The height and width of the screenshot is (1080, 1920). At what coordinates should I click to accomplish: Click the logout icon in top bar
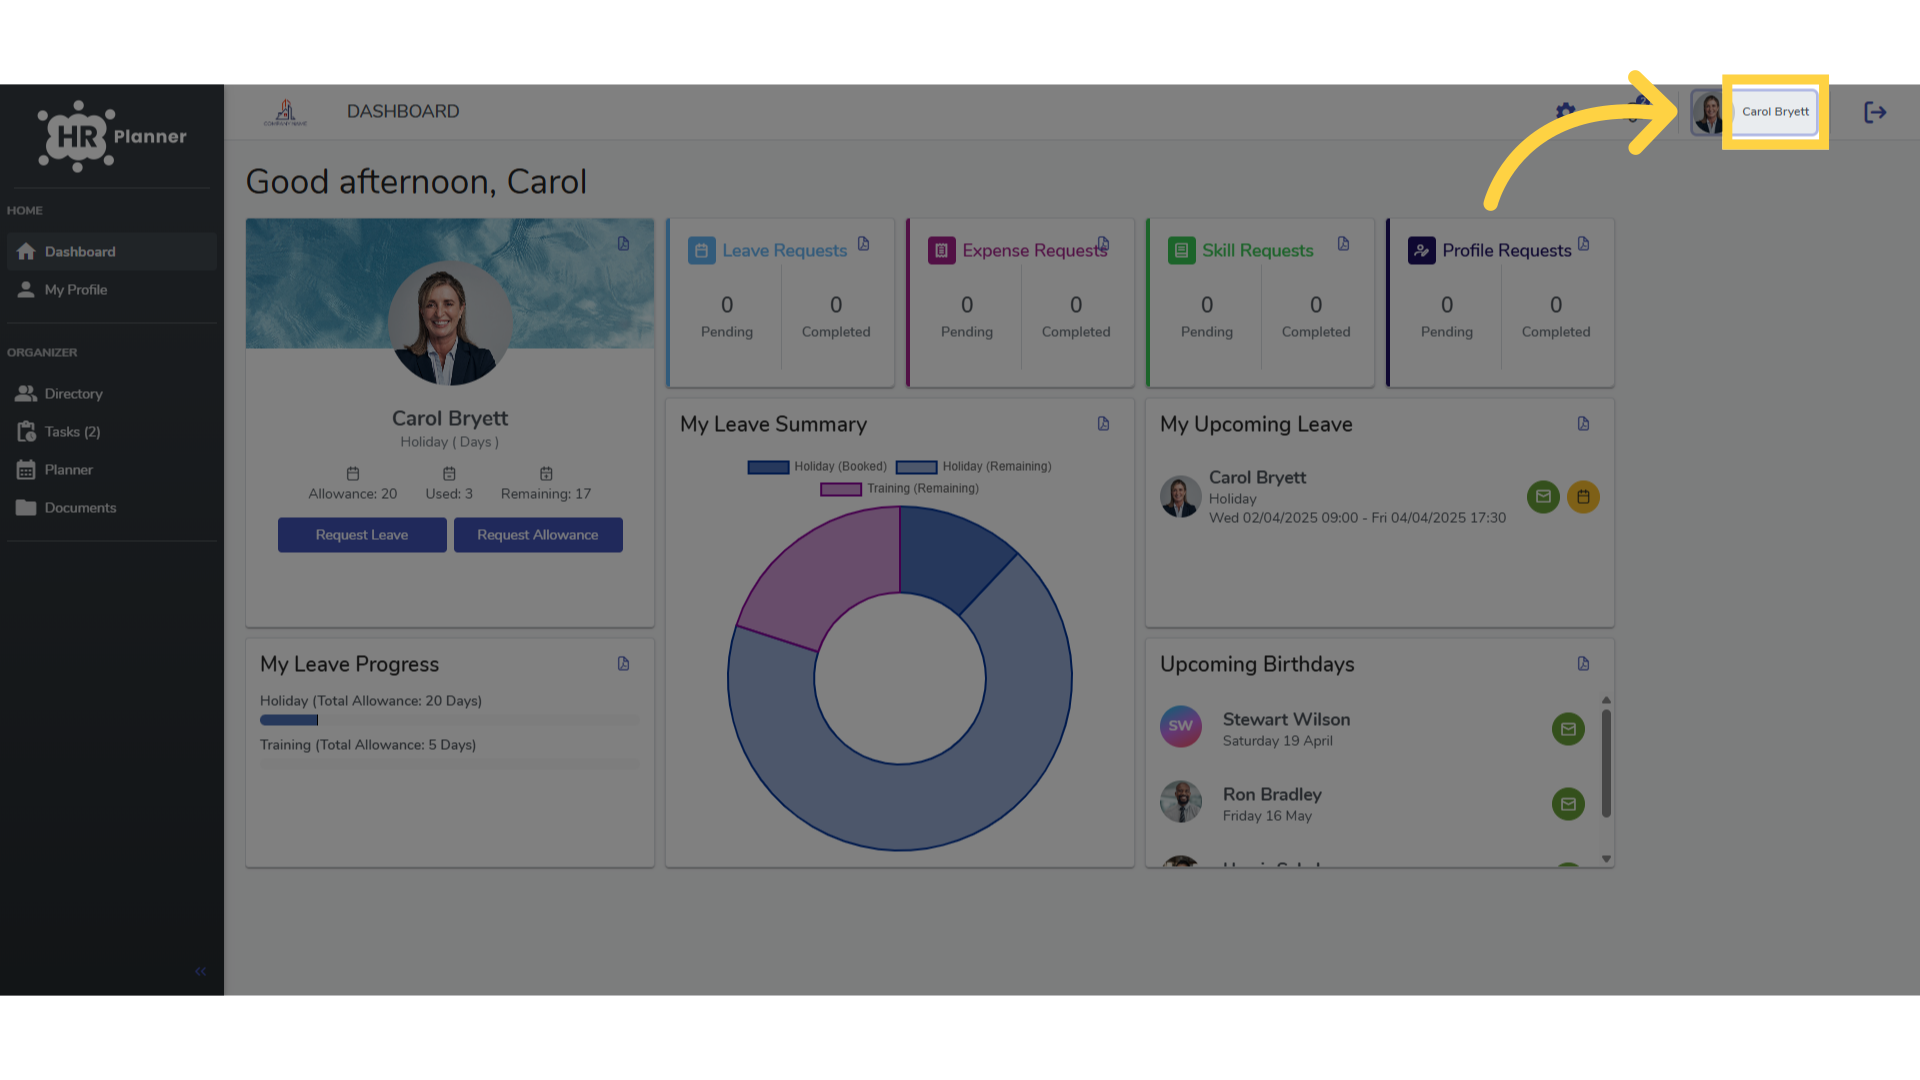pyautogui.click(x=1875, y=112)
